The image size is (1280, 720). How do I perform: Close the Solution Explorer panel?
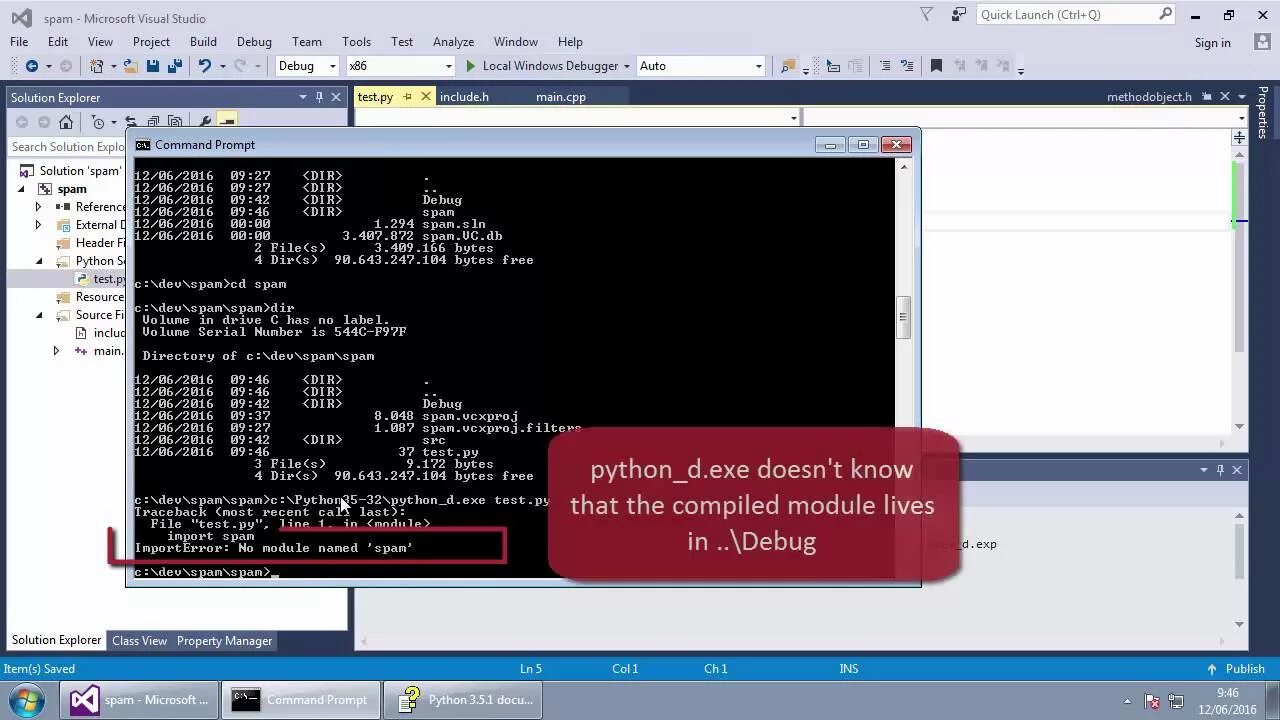(336, 97)
